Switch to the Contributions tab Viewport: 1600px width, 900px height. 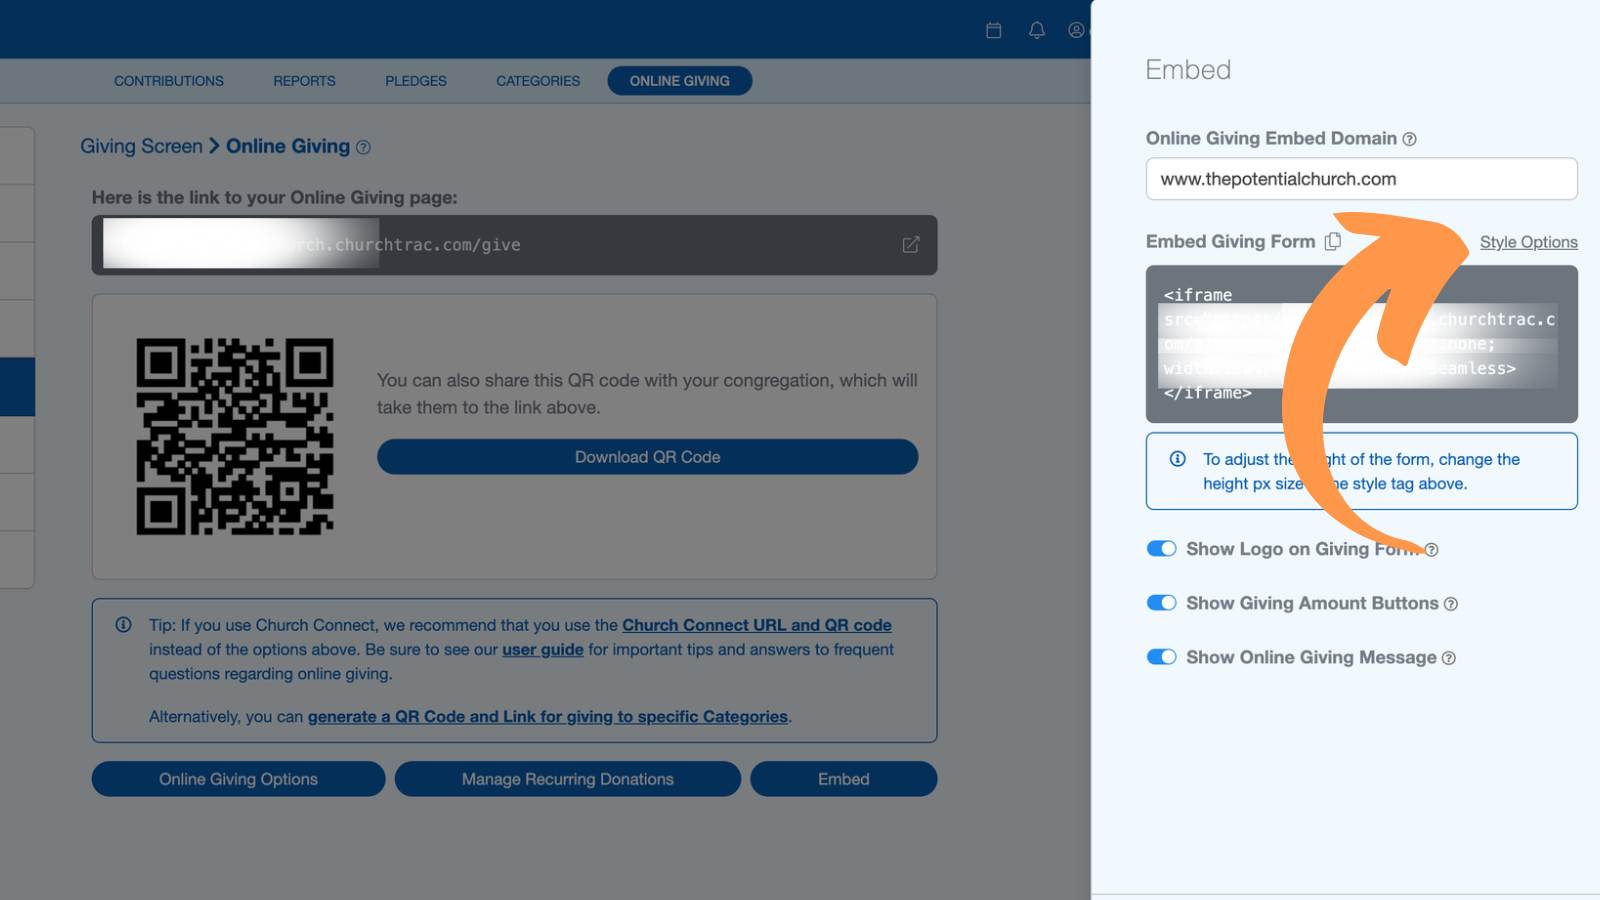click(169, 81)
